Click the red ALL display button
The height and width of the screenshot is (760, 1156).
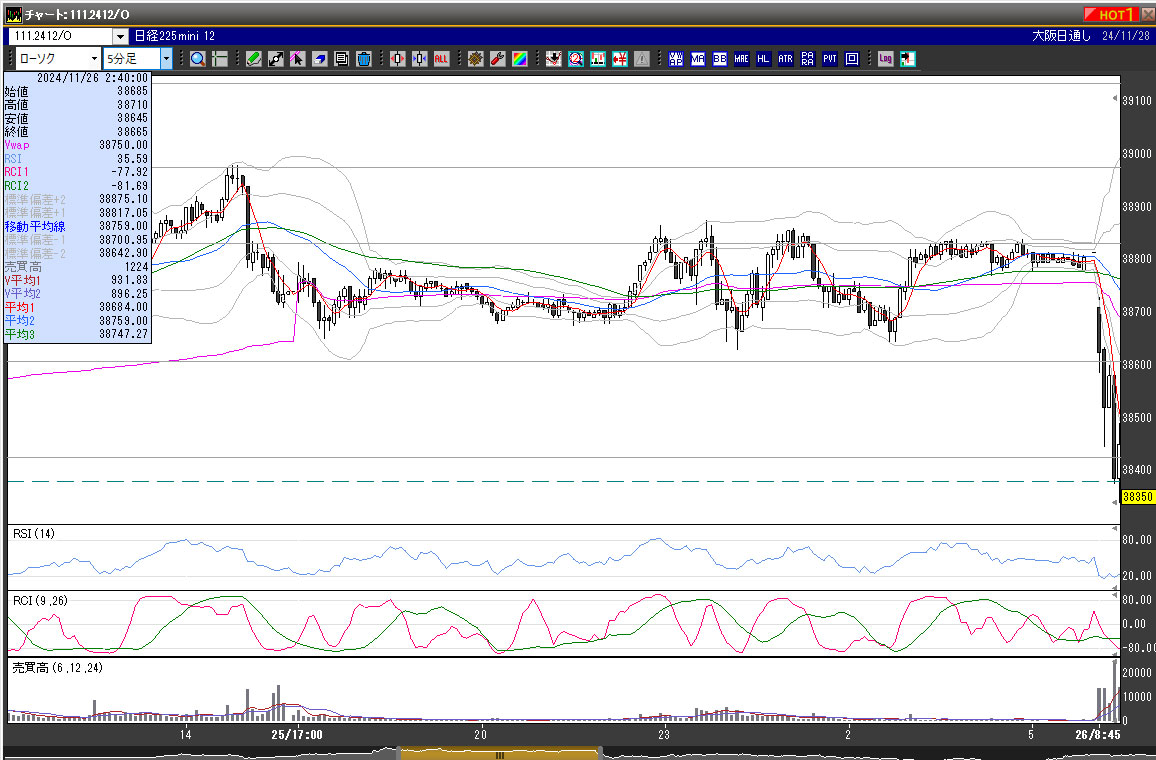(x=442, y=59)
